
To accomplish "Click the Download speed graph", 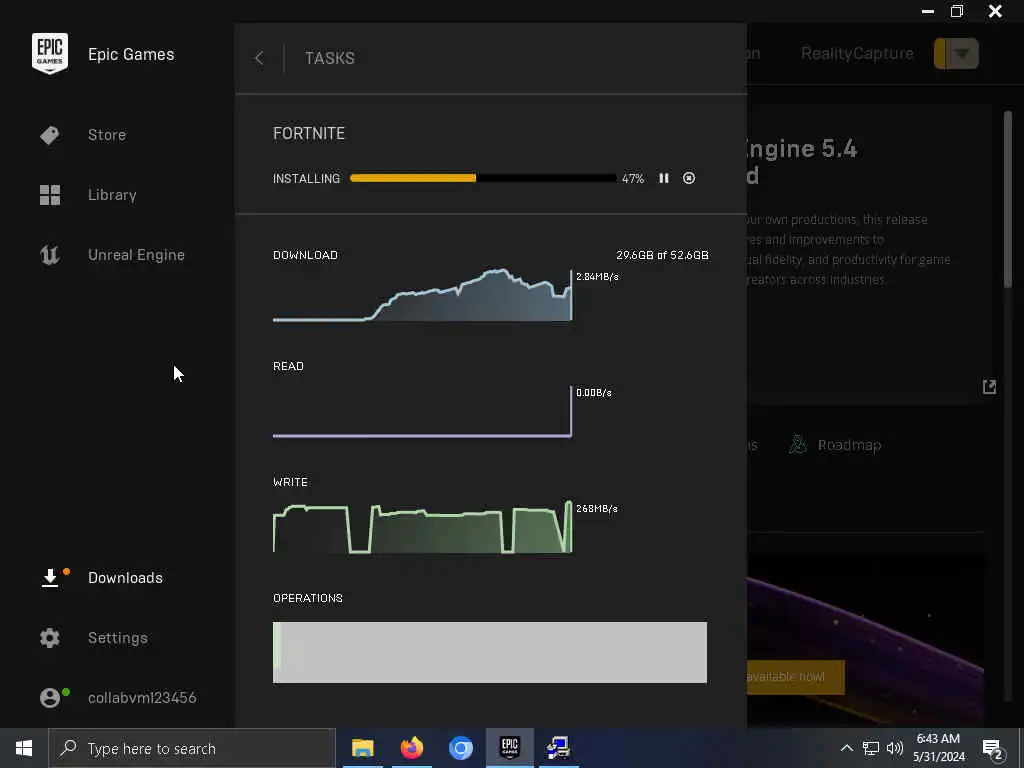I will tap(423, 295).
